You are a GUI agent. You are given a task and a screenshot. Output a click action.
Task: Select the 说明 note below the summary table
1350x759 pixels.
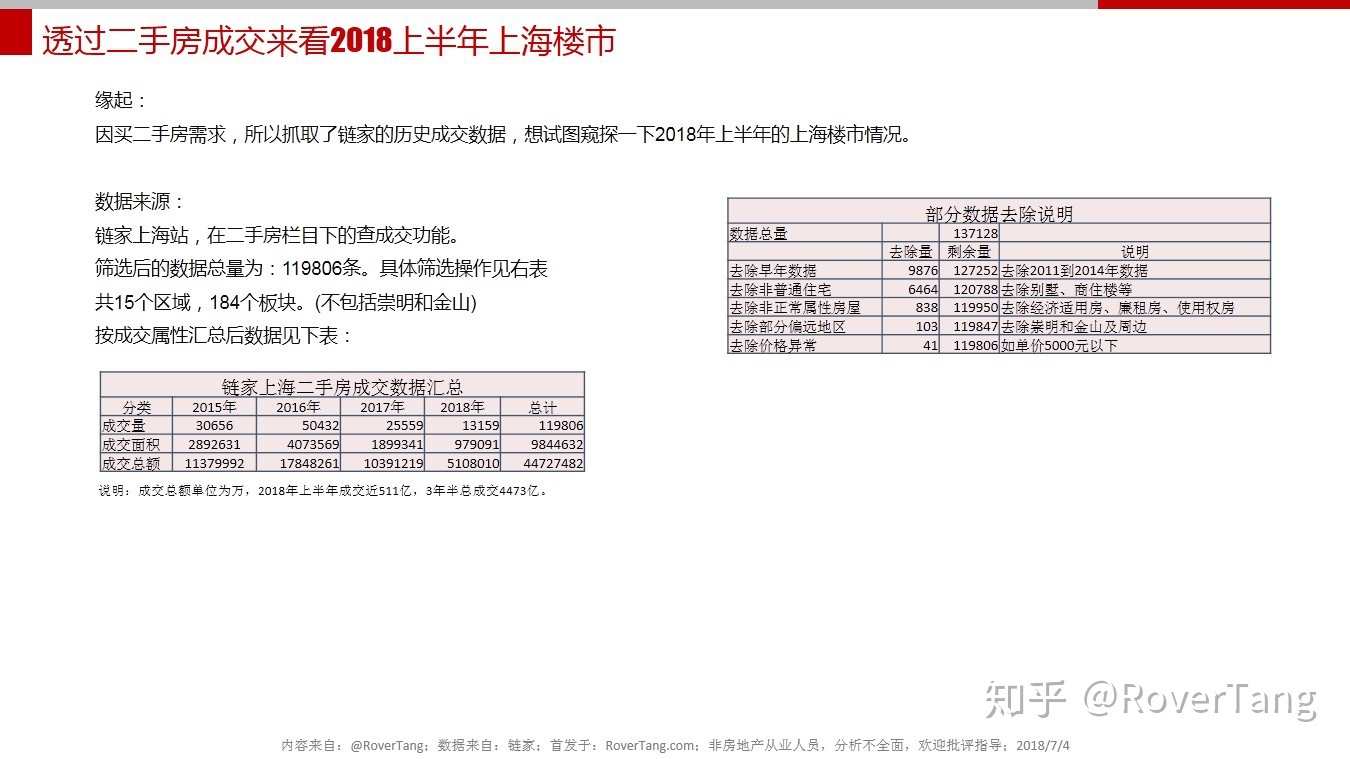(x=320, y=491)
